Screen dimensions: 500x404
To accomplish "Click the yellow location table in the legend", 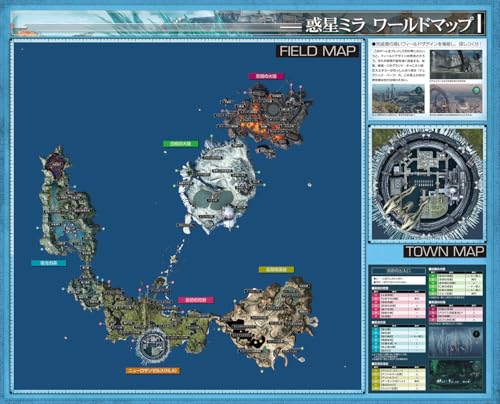I will coord(399,378).
